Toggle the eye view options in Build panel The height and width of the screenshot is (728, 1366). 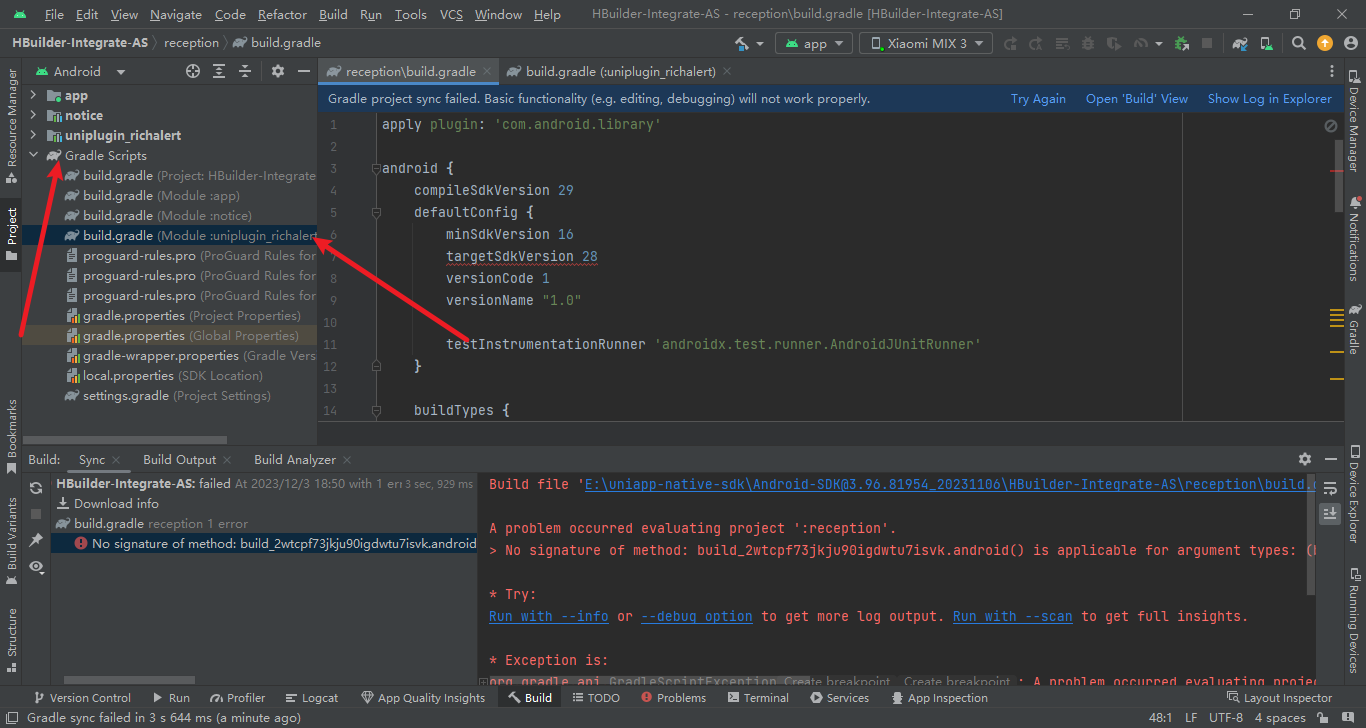point(36,566)
